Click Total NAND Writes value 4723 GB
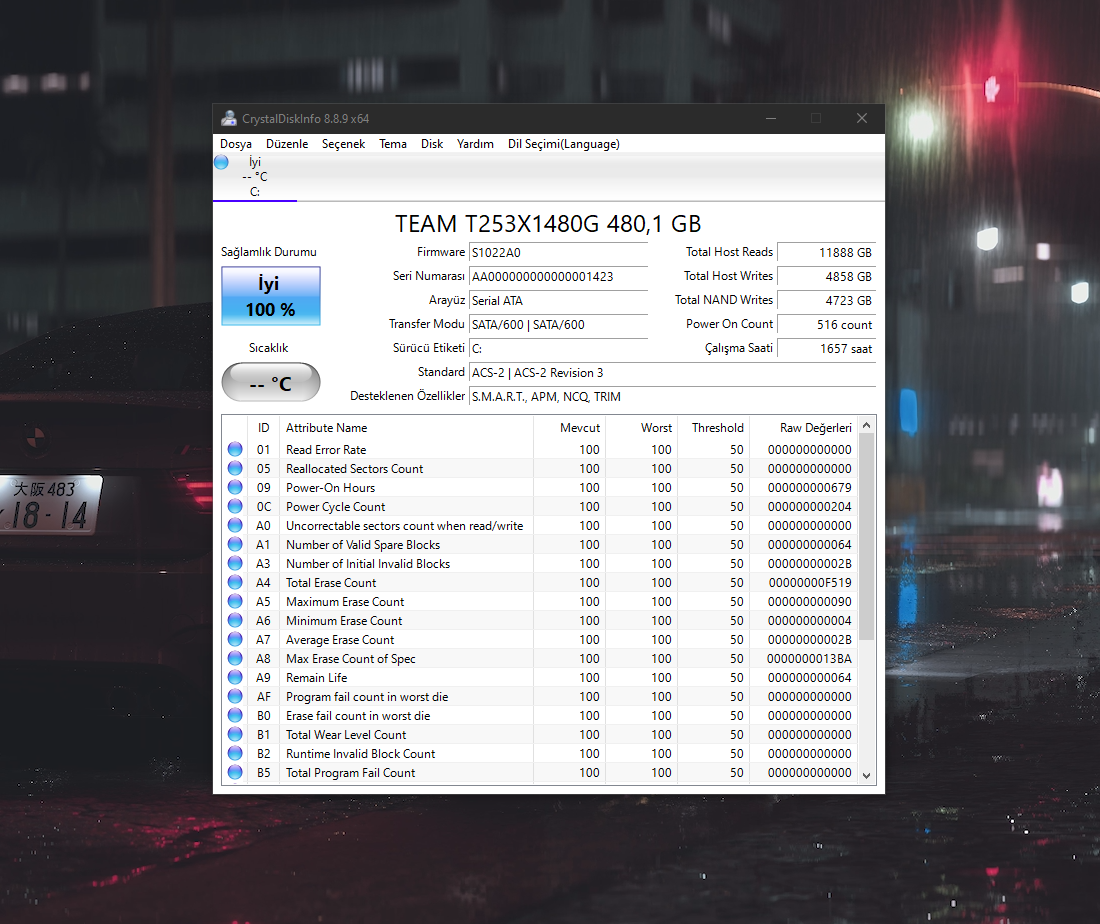 click(x=827, y=300)
